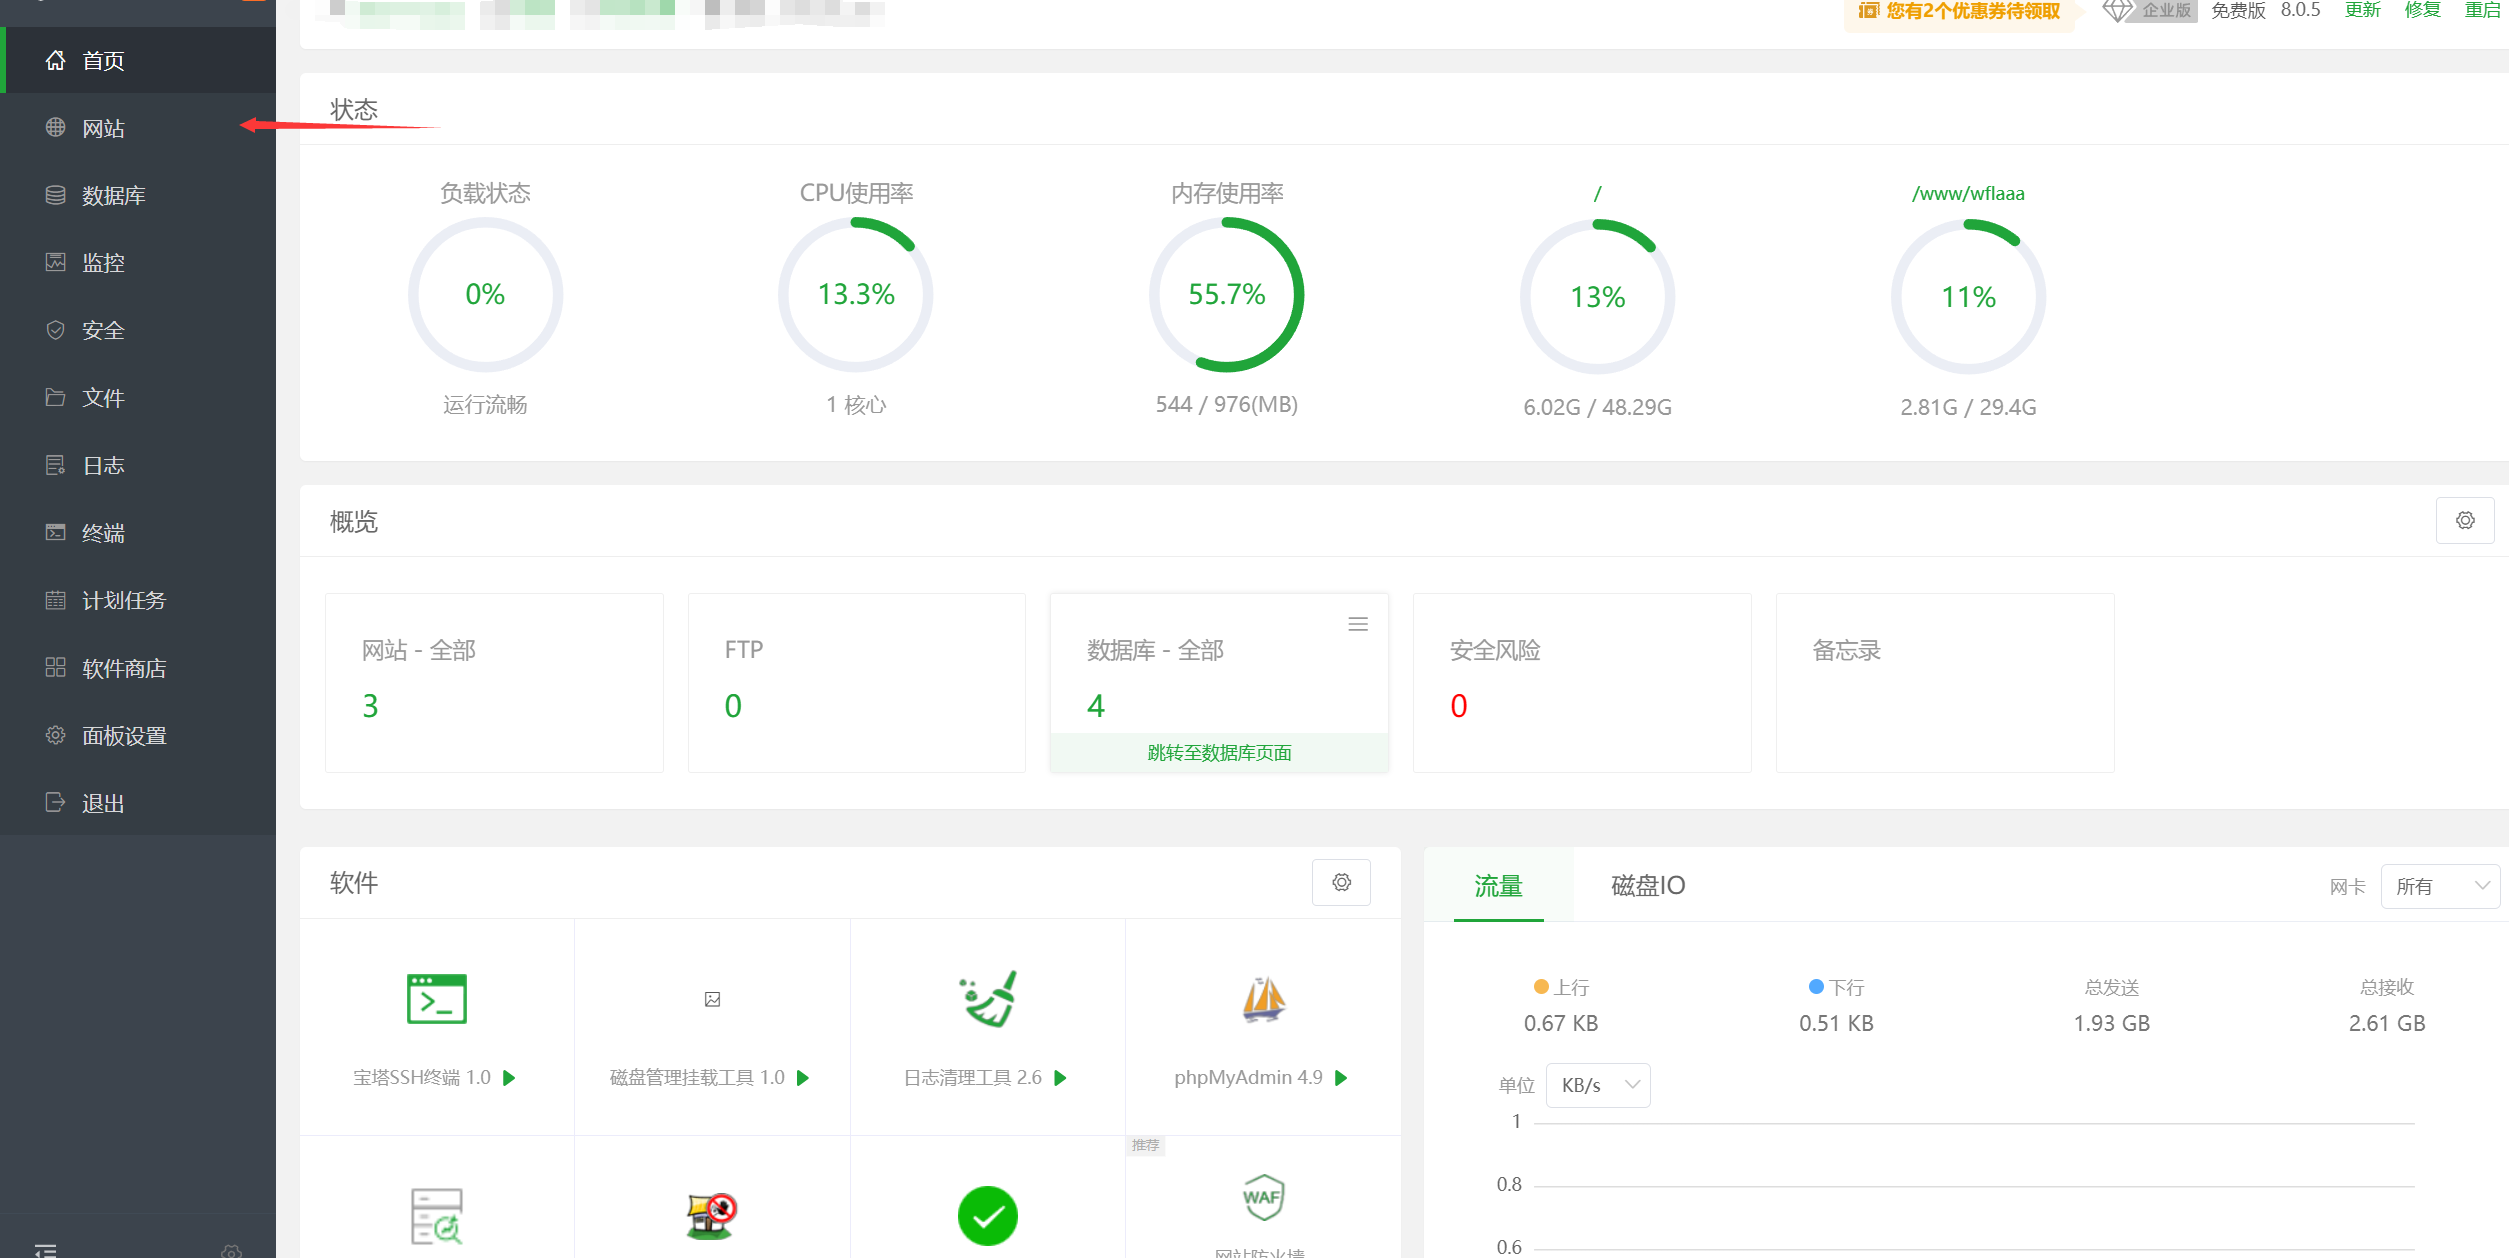Viewport: 2509px width, 1258px height.
Task: Toggle the 上行 traffic legend series
Action: click(1561, 987)
